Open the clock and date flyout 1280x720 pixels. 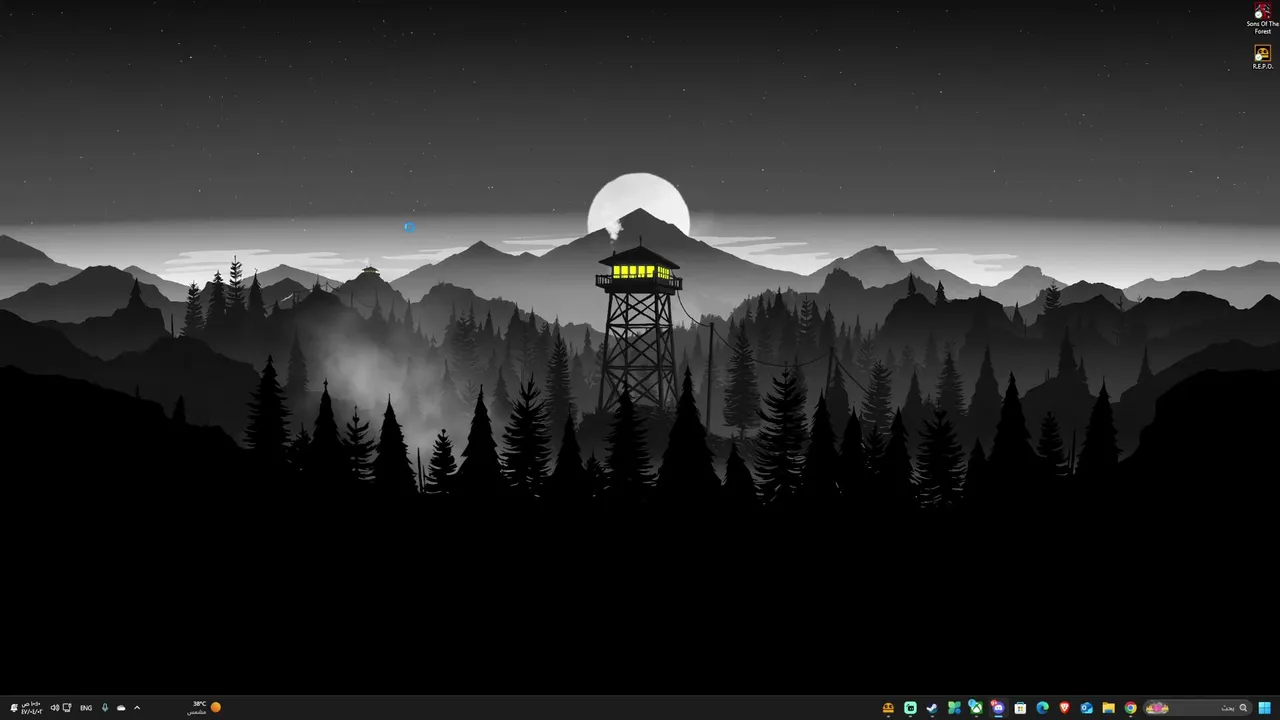(31, 708)
